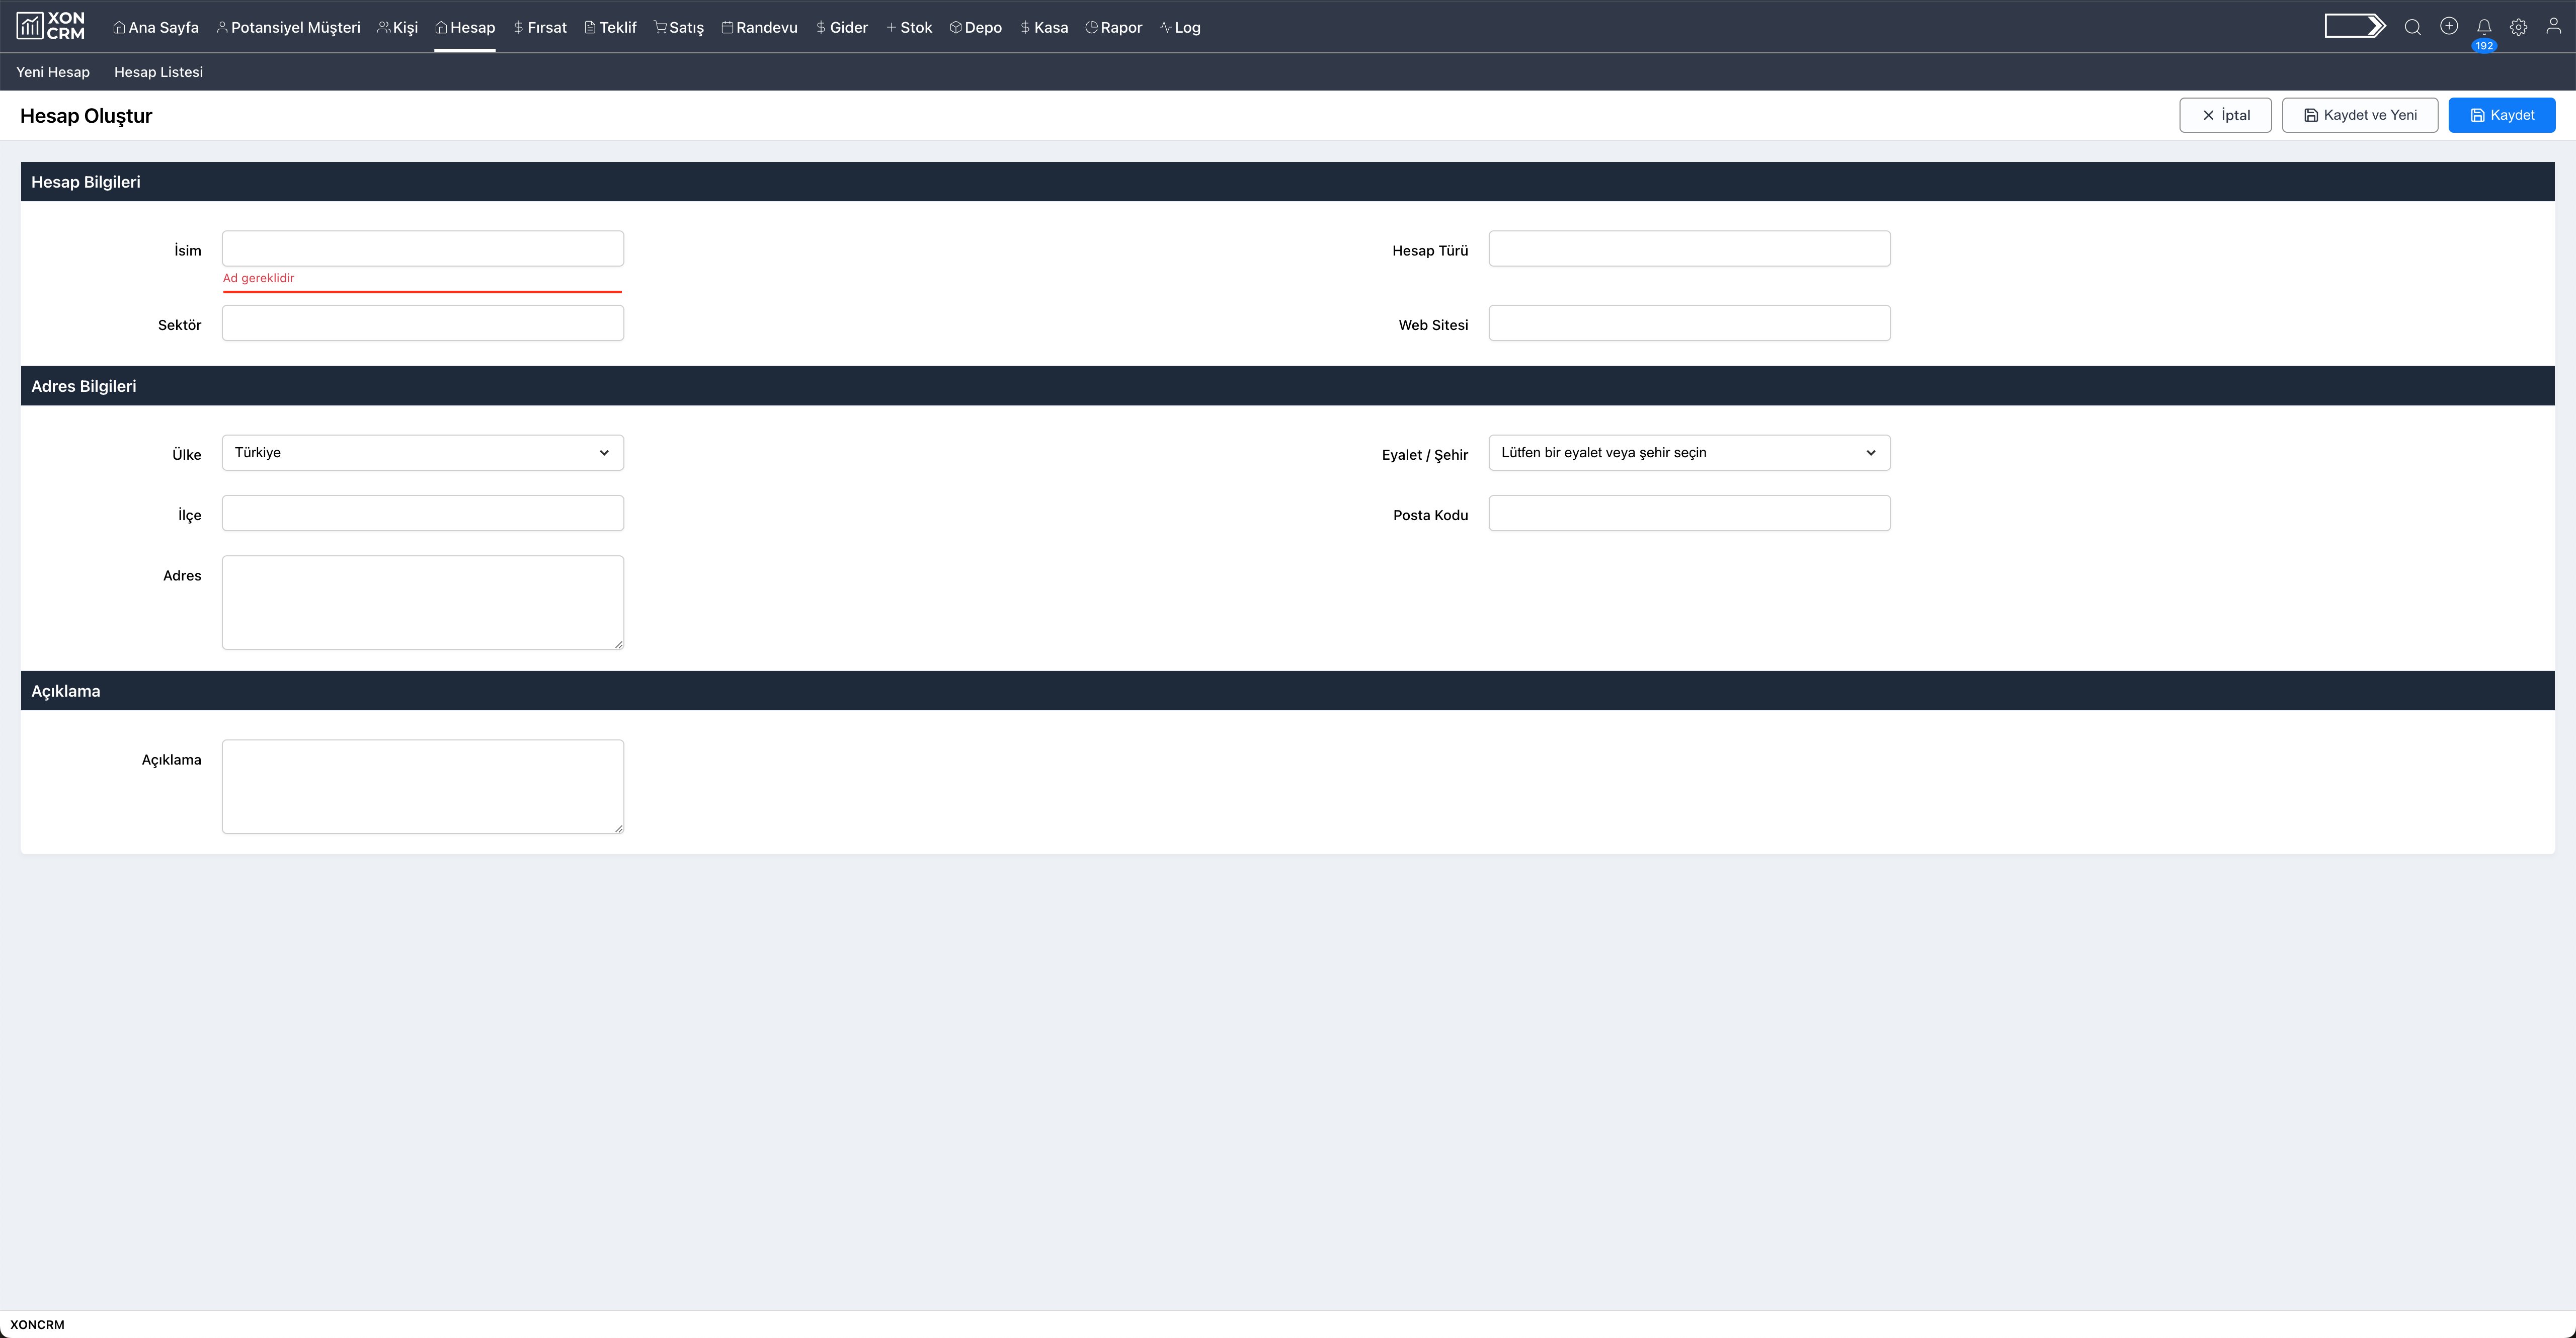Image resolution: width=2576 pixels, height=1338 pixels.
Task: Click the XON CRM logo
Action: click(51, 26)
